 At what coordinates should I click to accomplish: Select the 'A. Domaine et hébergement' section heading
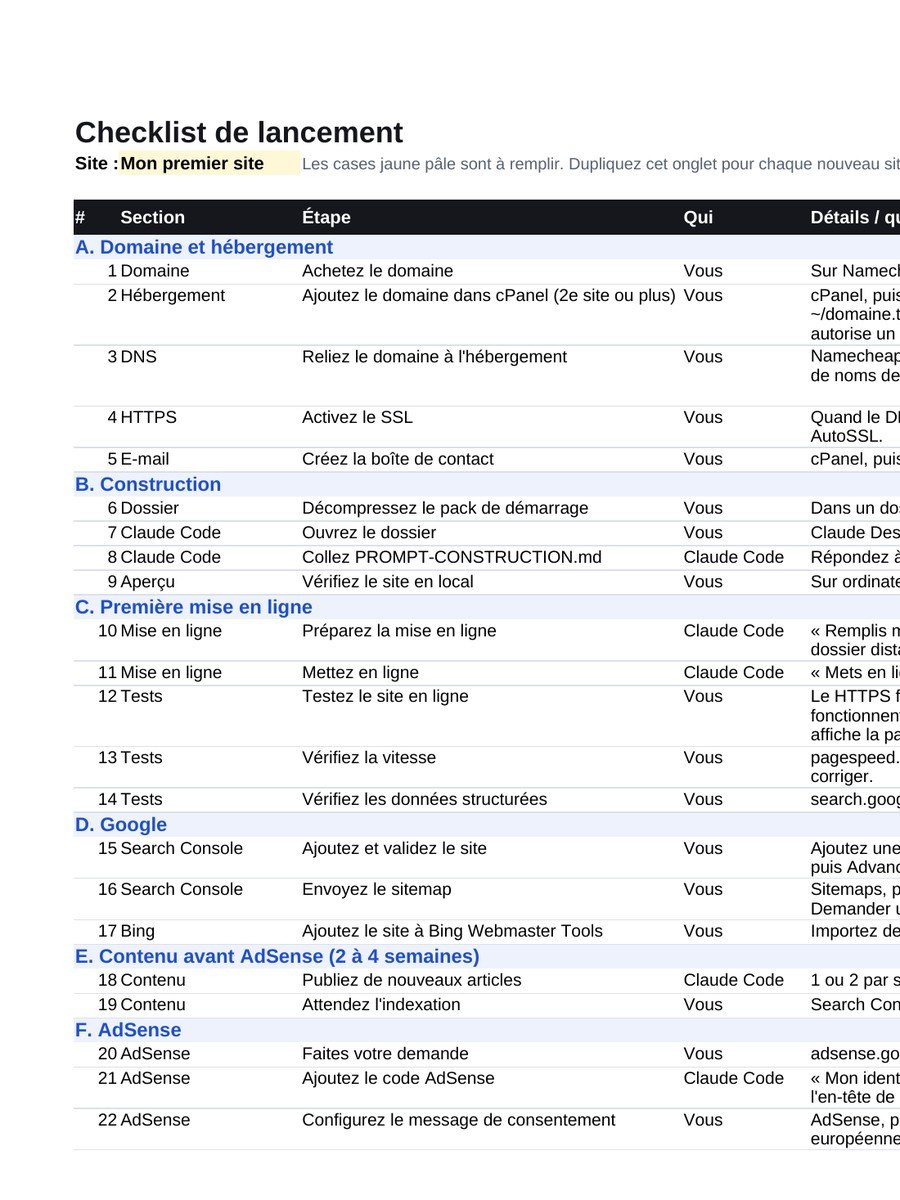click(x=204, y=247)
